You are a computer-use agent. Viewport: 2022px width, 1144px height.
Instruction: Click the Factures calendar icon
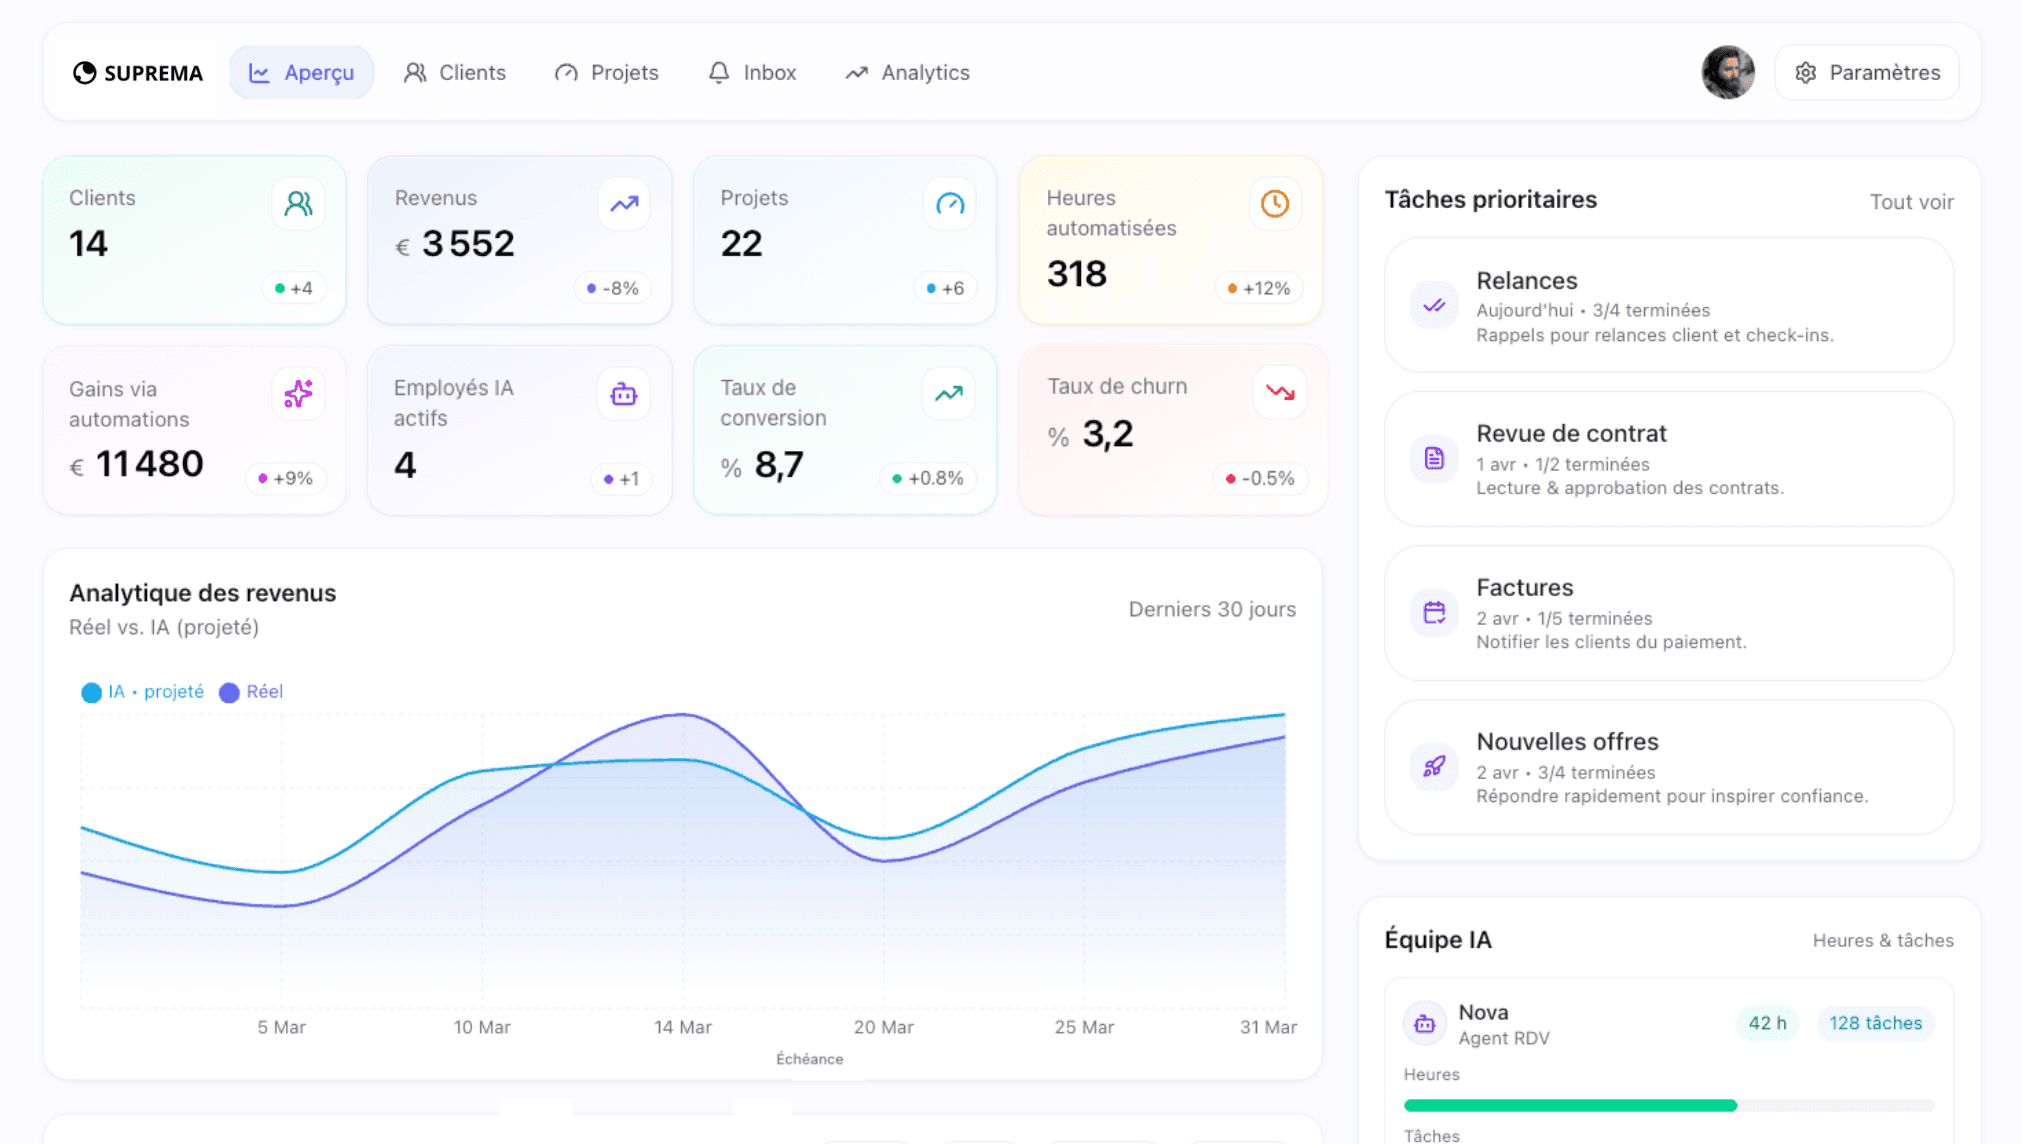pyautogui.click(x=1434, y=612)
